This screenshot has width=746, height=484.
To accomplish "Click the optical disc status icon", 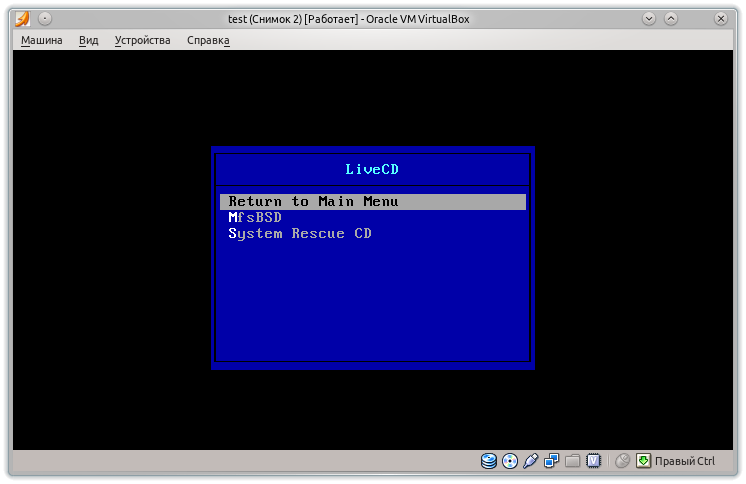I will [x=510, y=461].
